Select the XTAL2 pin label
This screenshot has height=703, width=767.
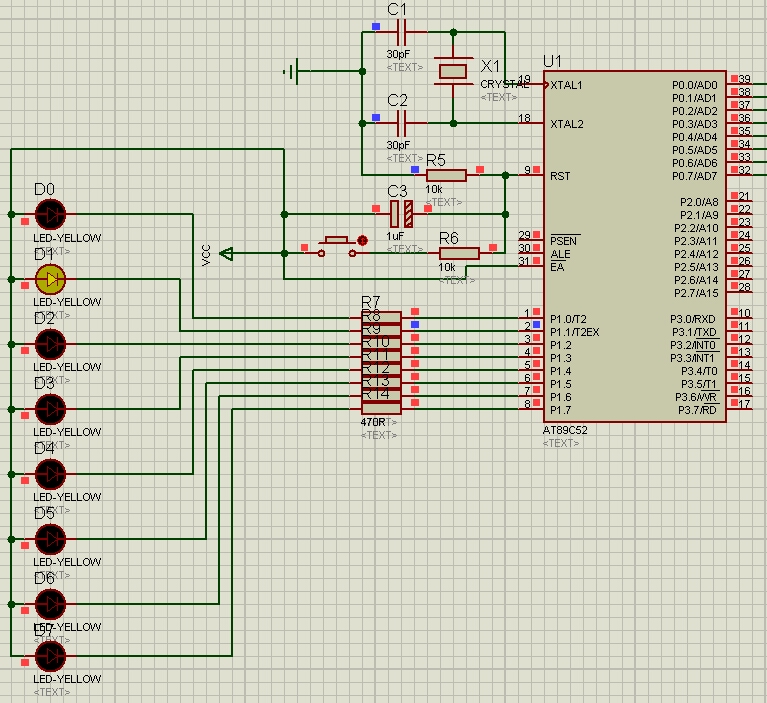click(566, 124)
